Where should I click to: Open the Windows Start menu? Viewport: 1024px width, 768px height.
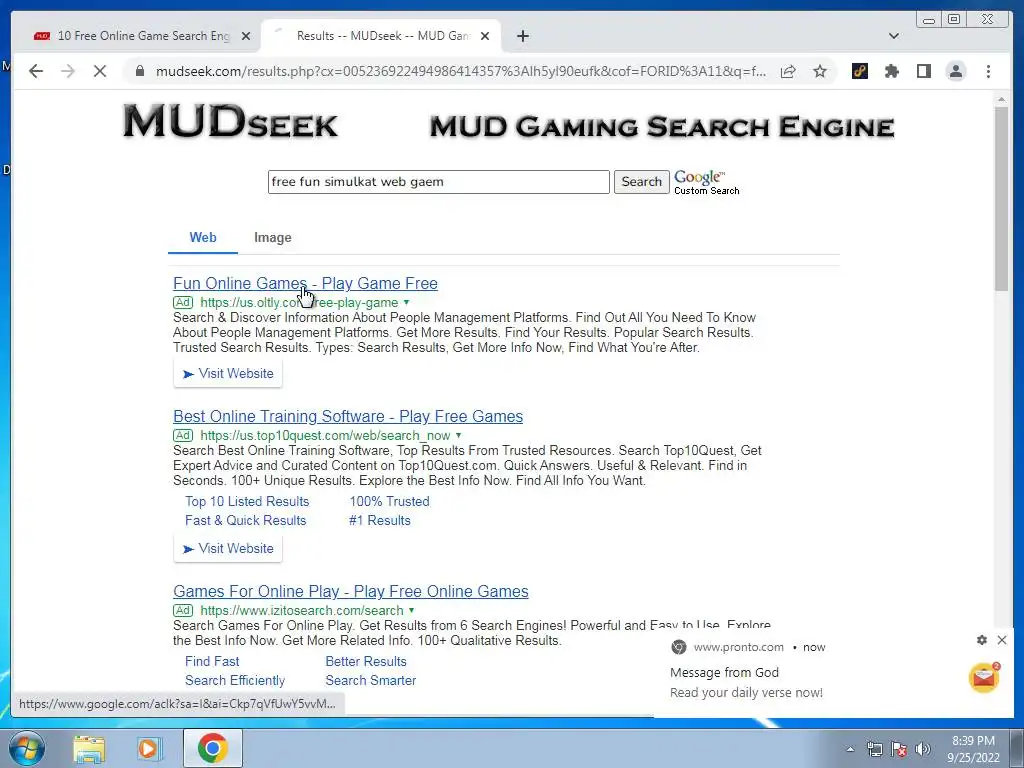tap(26, 748)
